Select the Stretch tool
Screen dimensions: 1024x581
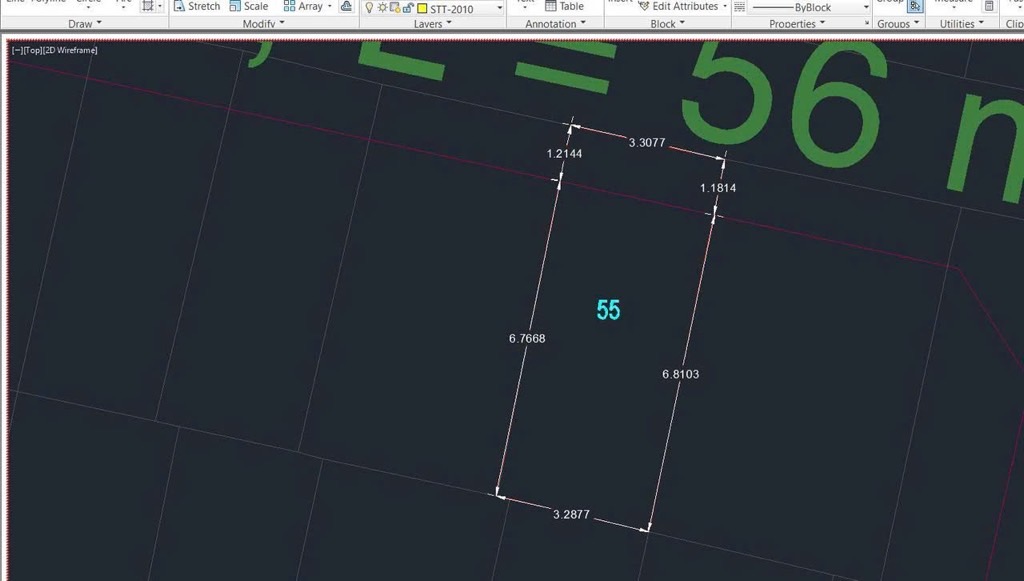click(197, 6)
